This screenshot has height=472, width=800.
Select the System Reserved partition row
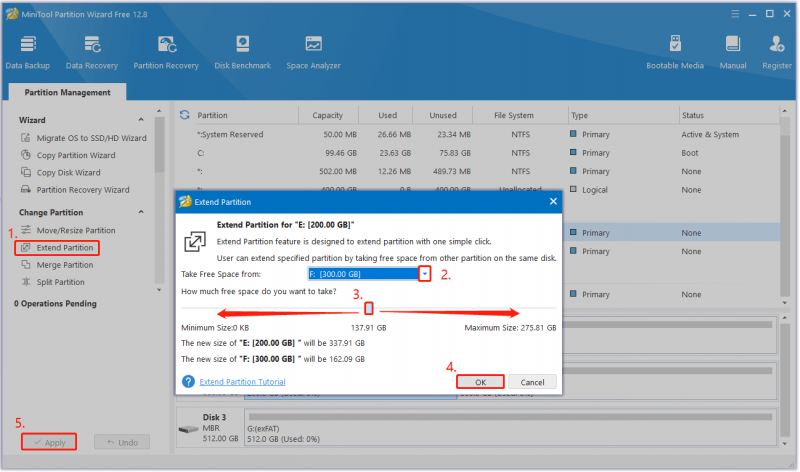[x=478, y=134]
